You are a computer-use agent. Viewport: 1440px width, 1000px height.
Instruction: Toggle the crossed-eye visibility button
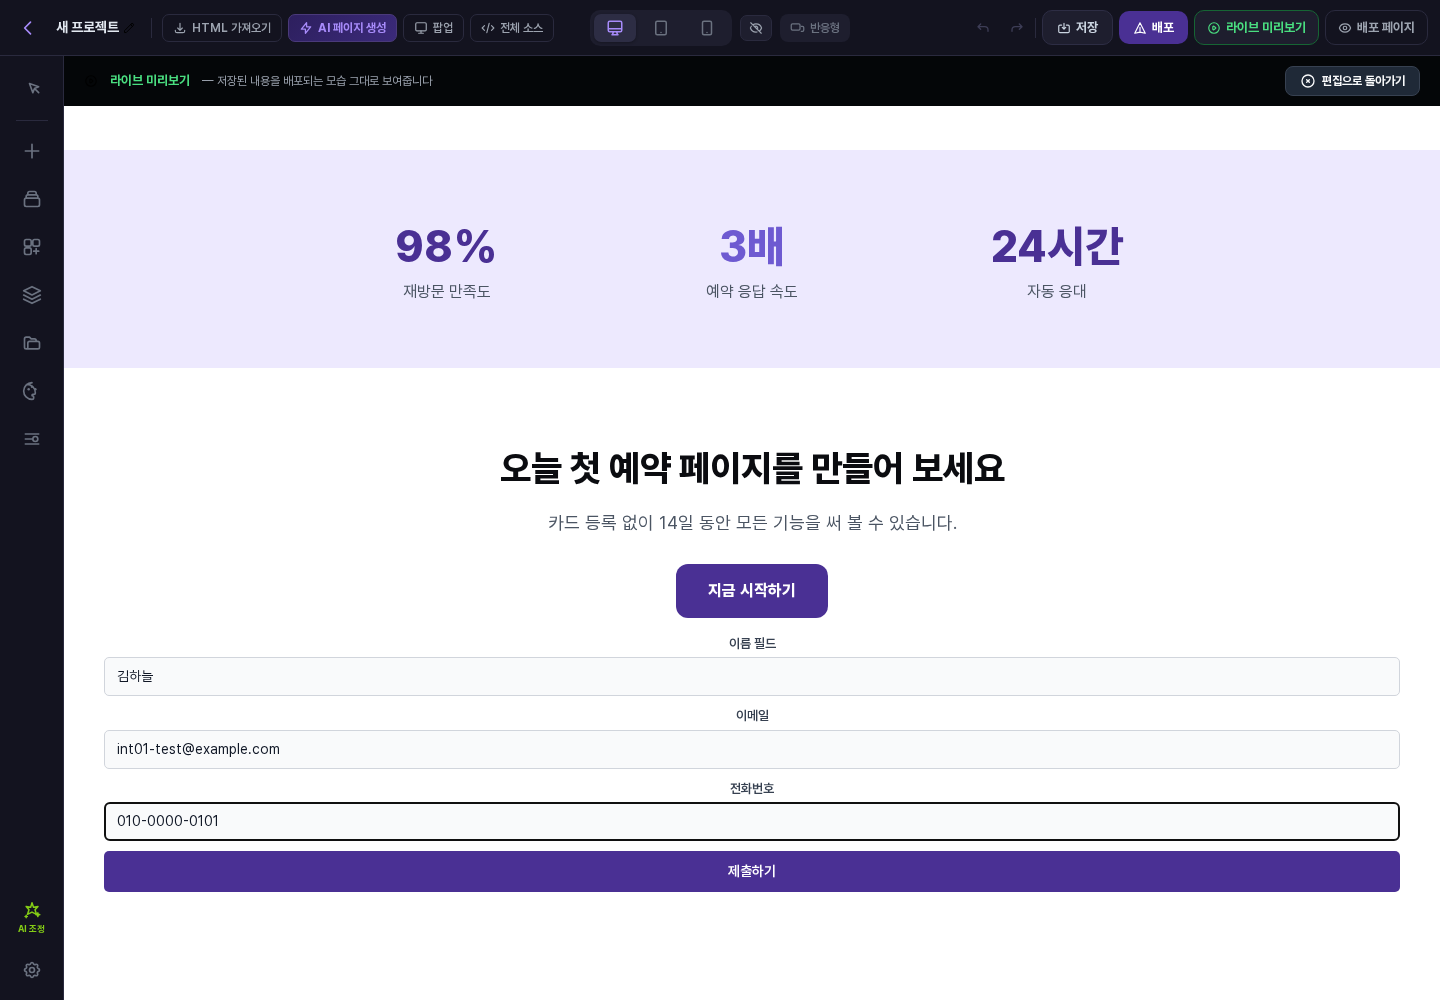(756, 28)
